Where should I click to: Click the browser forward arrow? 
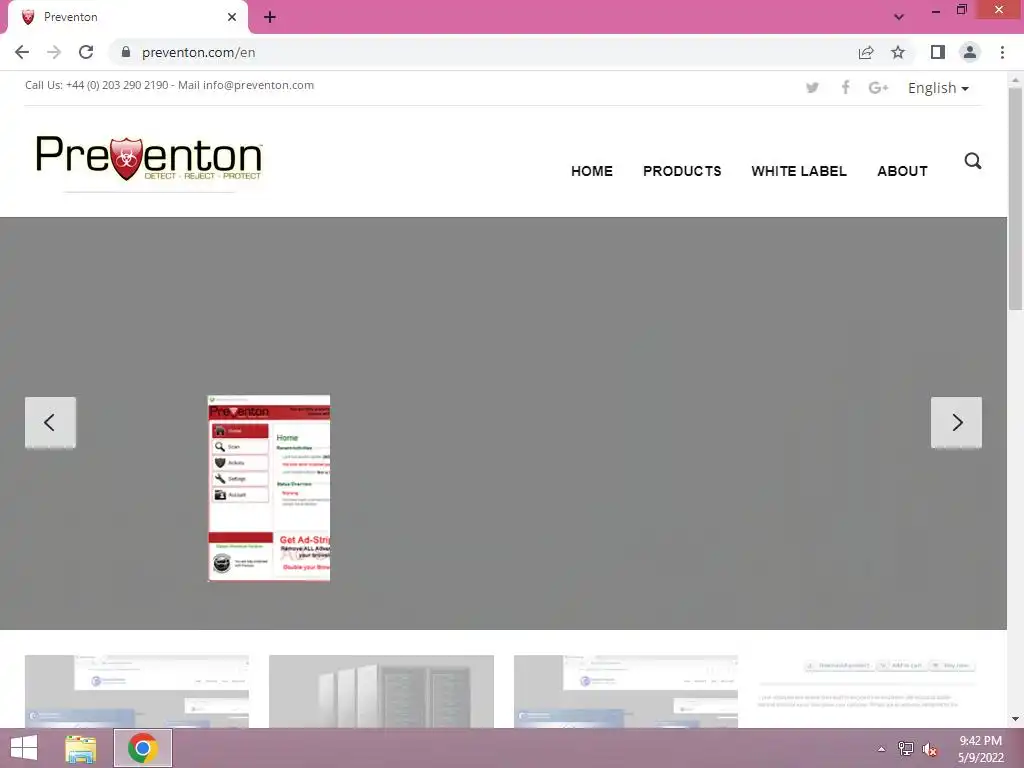54,52
